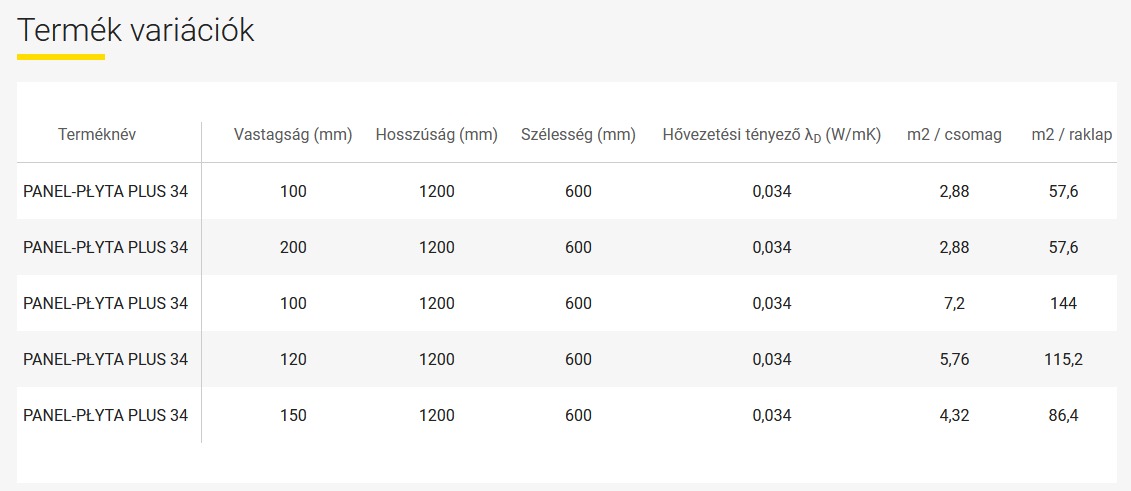Screen dimensions: 1131x491
Task: Click the 5,76 m2 per package cell
Action: (954, 359)
